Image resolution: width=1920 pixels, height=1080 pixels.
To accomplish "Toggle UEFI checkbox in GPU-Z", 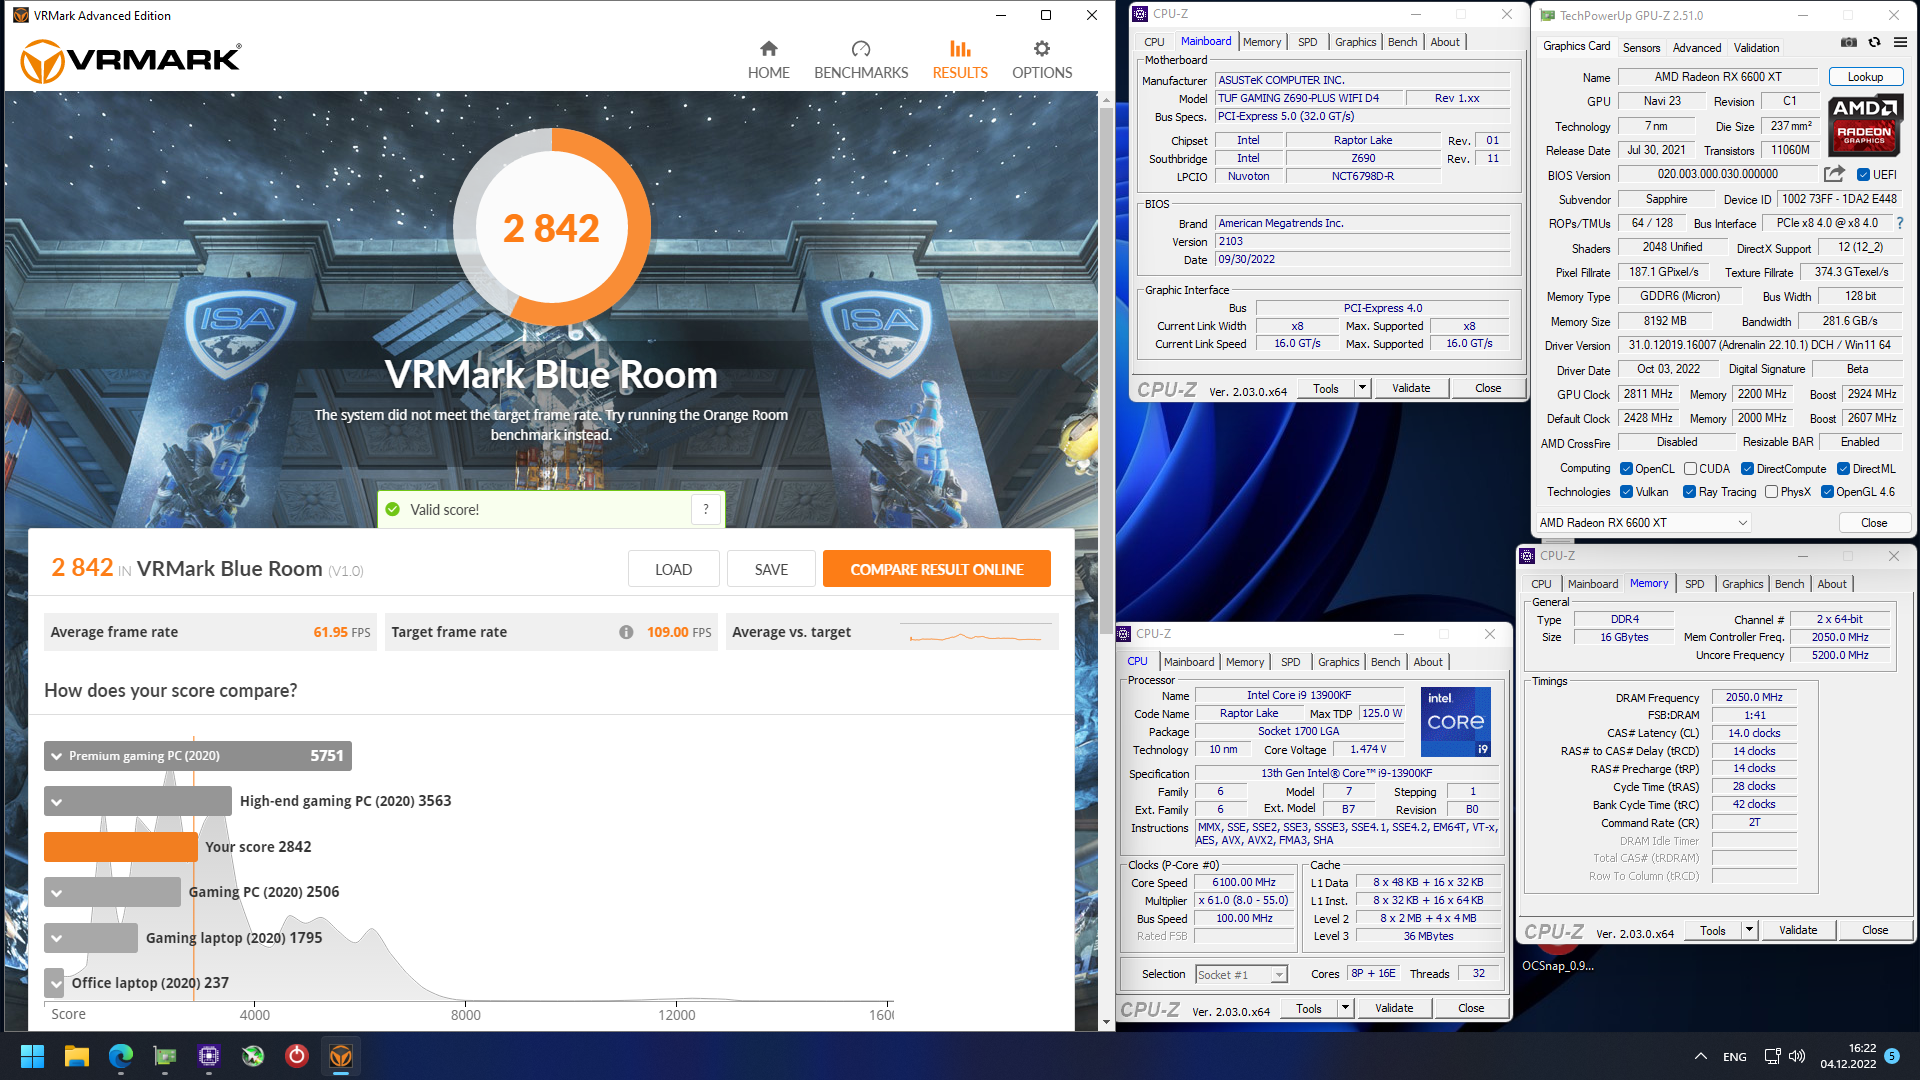I will tap(1863, 174).
